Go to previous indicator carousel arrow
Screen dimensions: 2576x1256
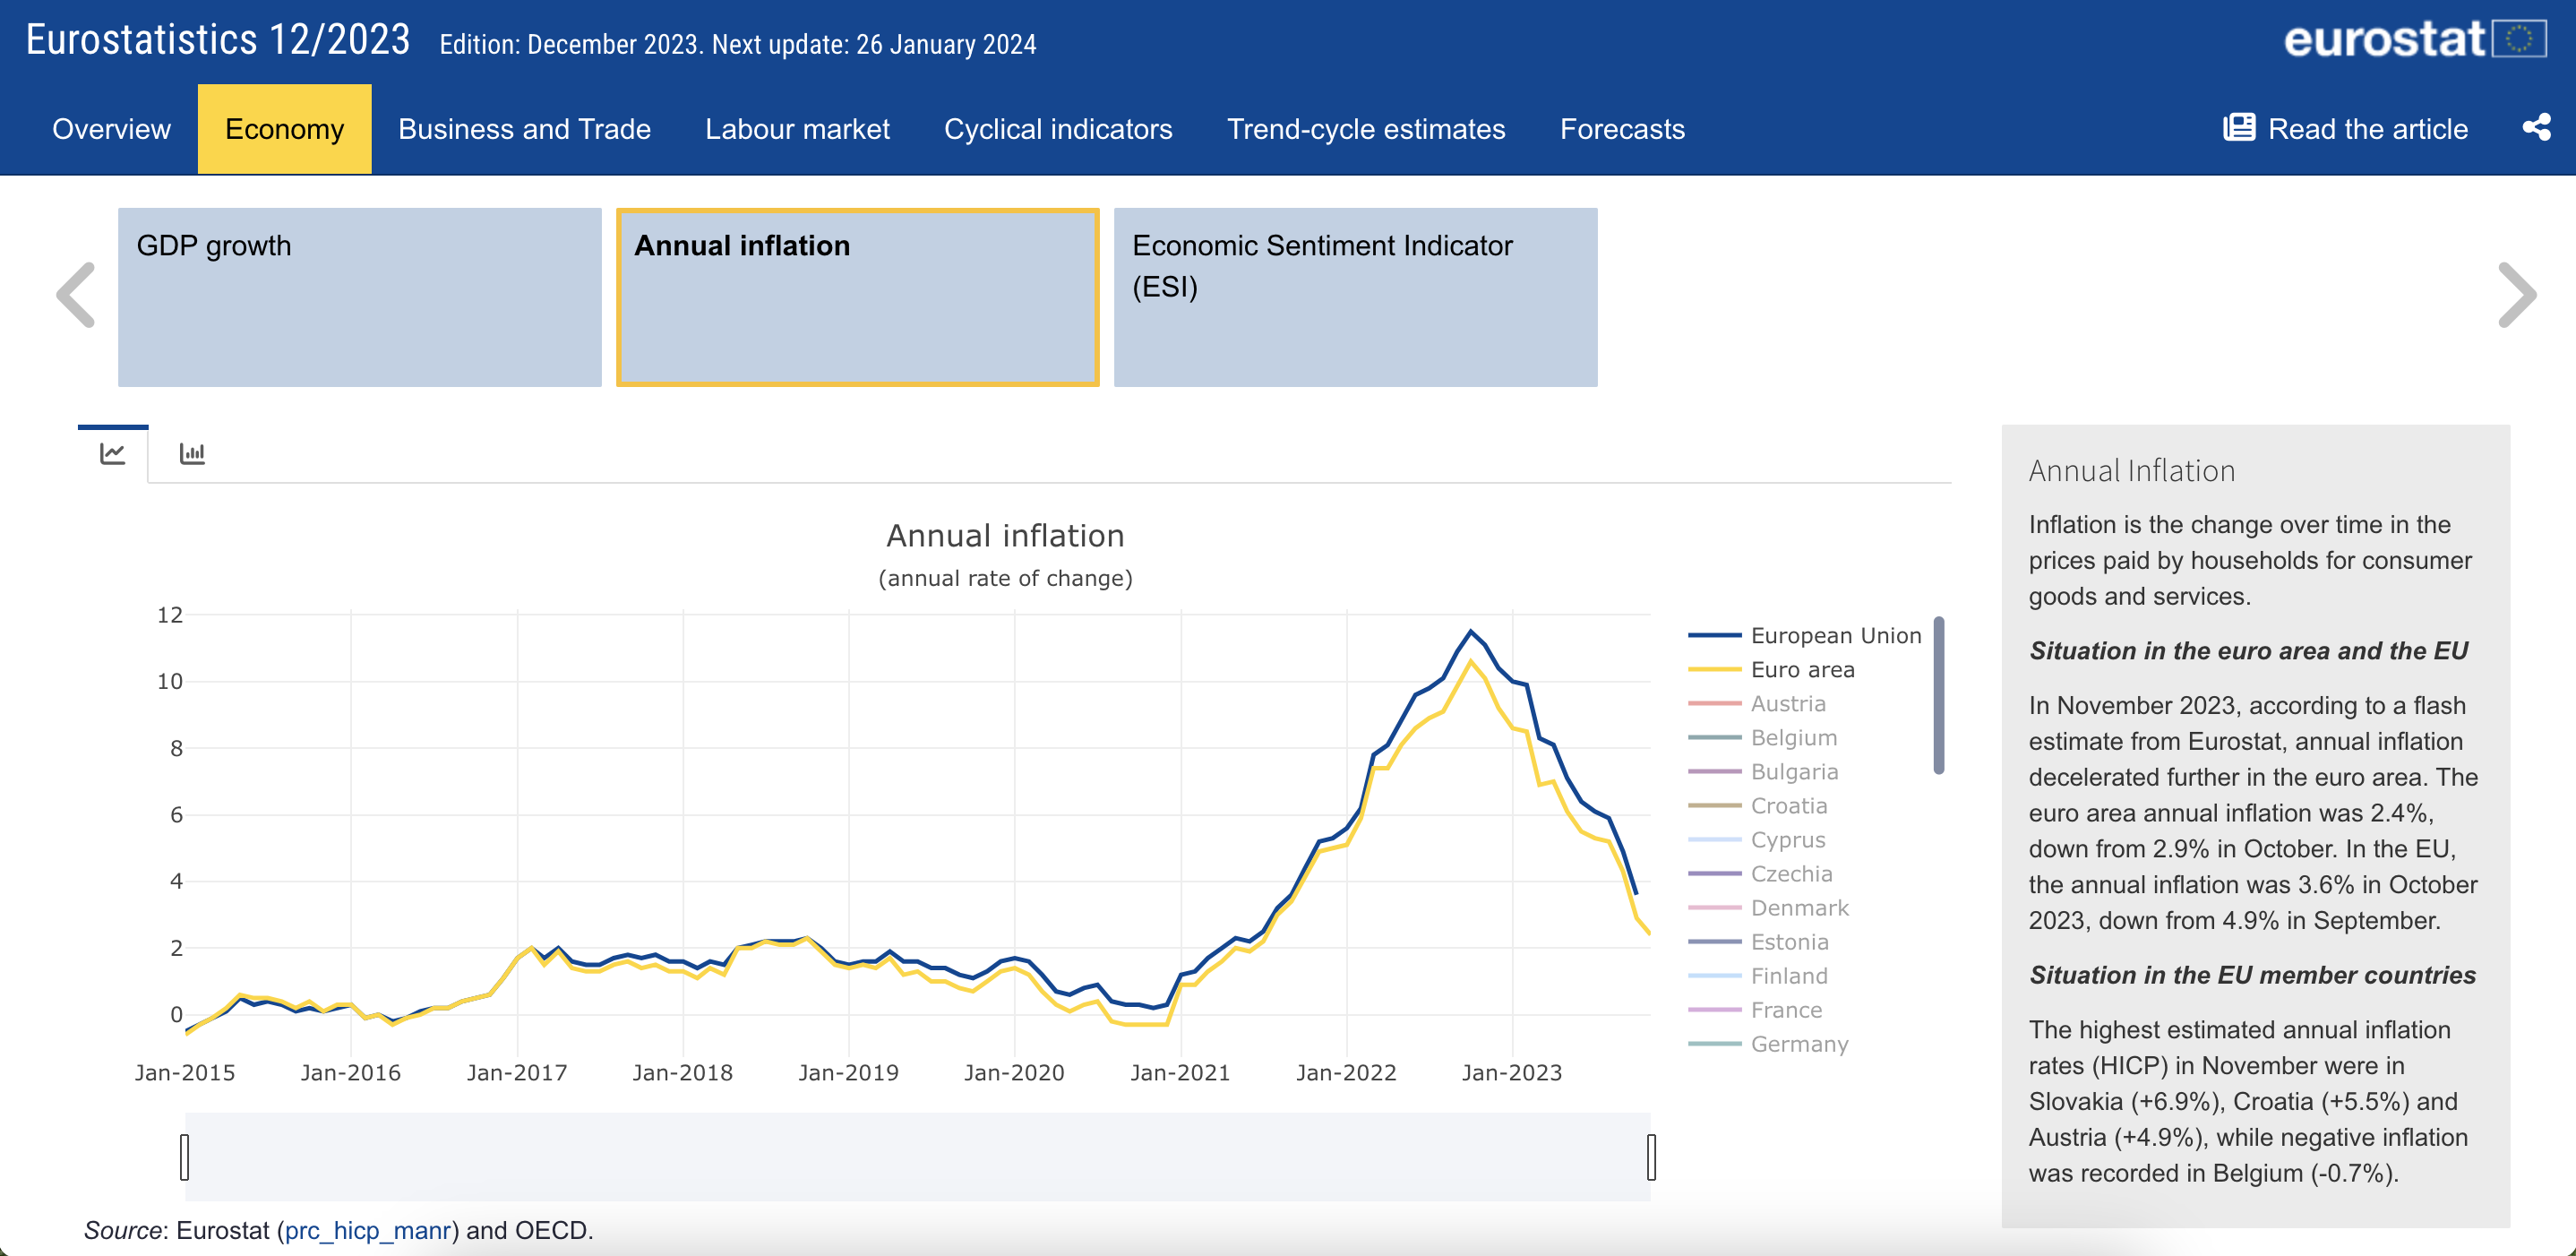76,295
